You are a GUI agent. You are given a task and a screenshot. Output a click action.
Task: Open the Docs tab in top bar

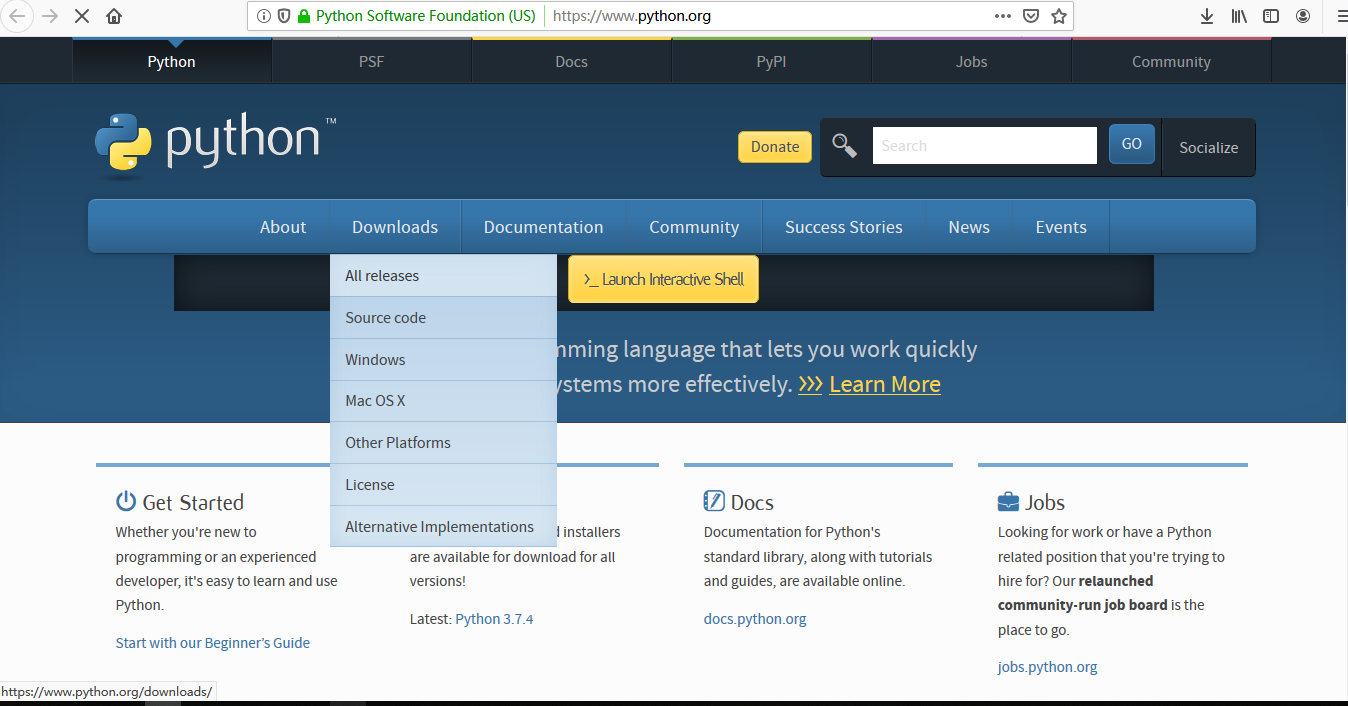(x=572, y=61)
